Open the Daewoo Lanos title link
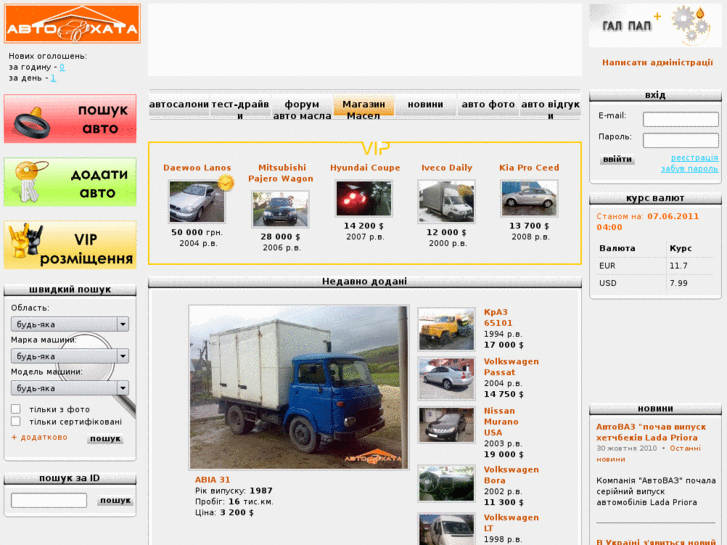 197,168
